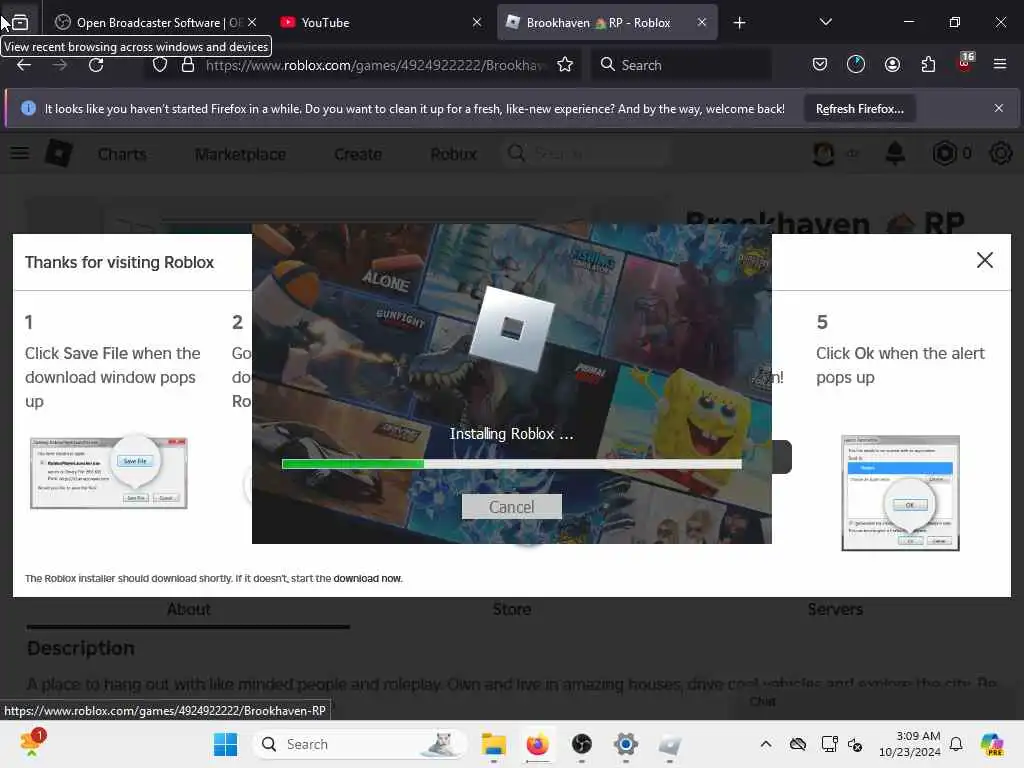Open OBS Studio from taskbar
Viewport: 1024px width, 768px height.
click(581, 744)
